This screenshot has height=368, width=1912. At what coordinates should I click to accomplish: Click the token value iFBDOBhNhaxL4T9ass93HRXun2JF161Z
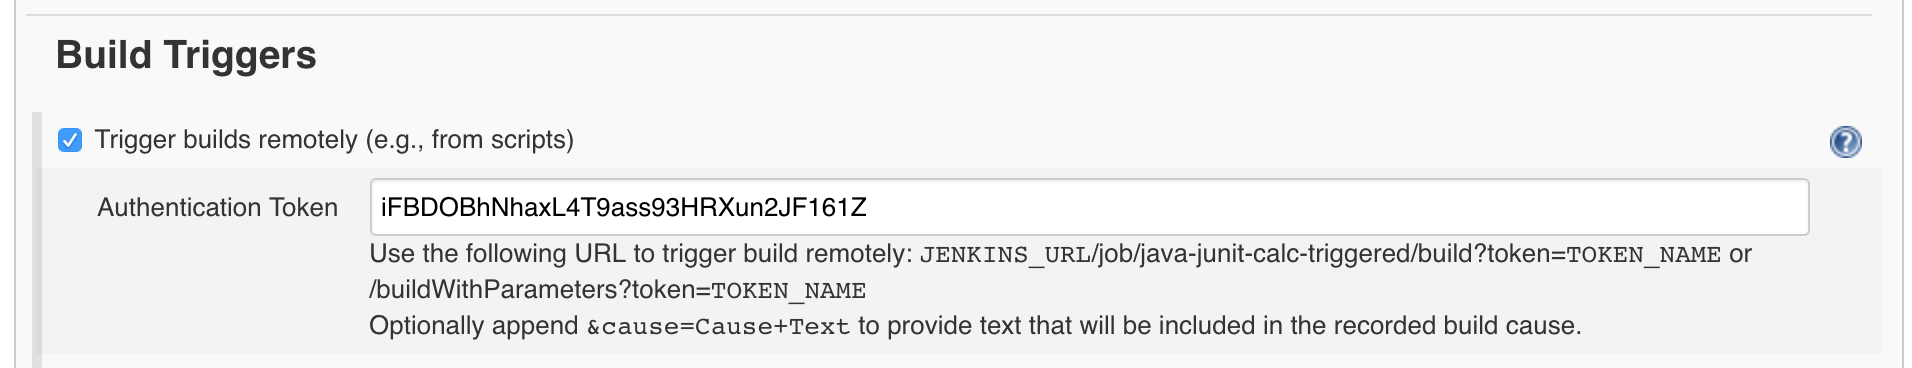[623, 207]
